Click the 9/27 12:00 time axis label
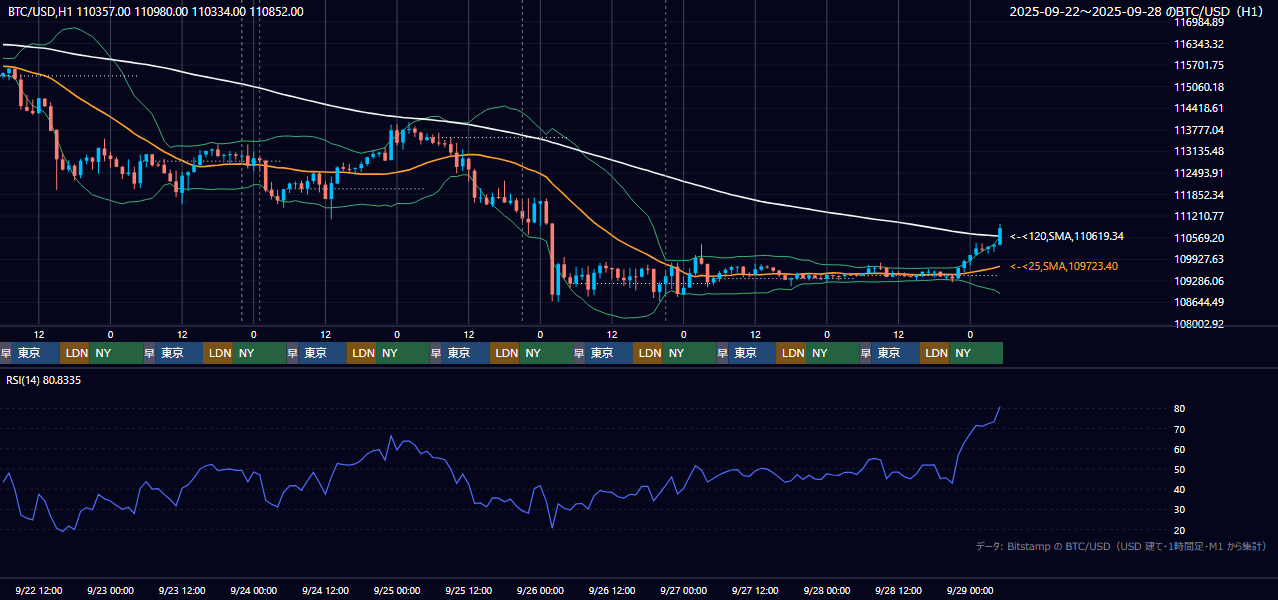1278x600 pixels. tap(755, 591)
